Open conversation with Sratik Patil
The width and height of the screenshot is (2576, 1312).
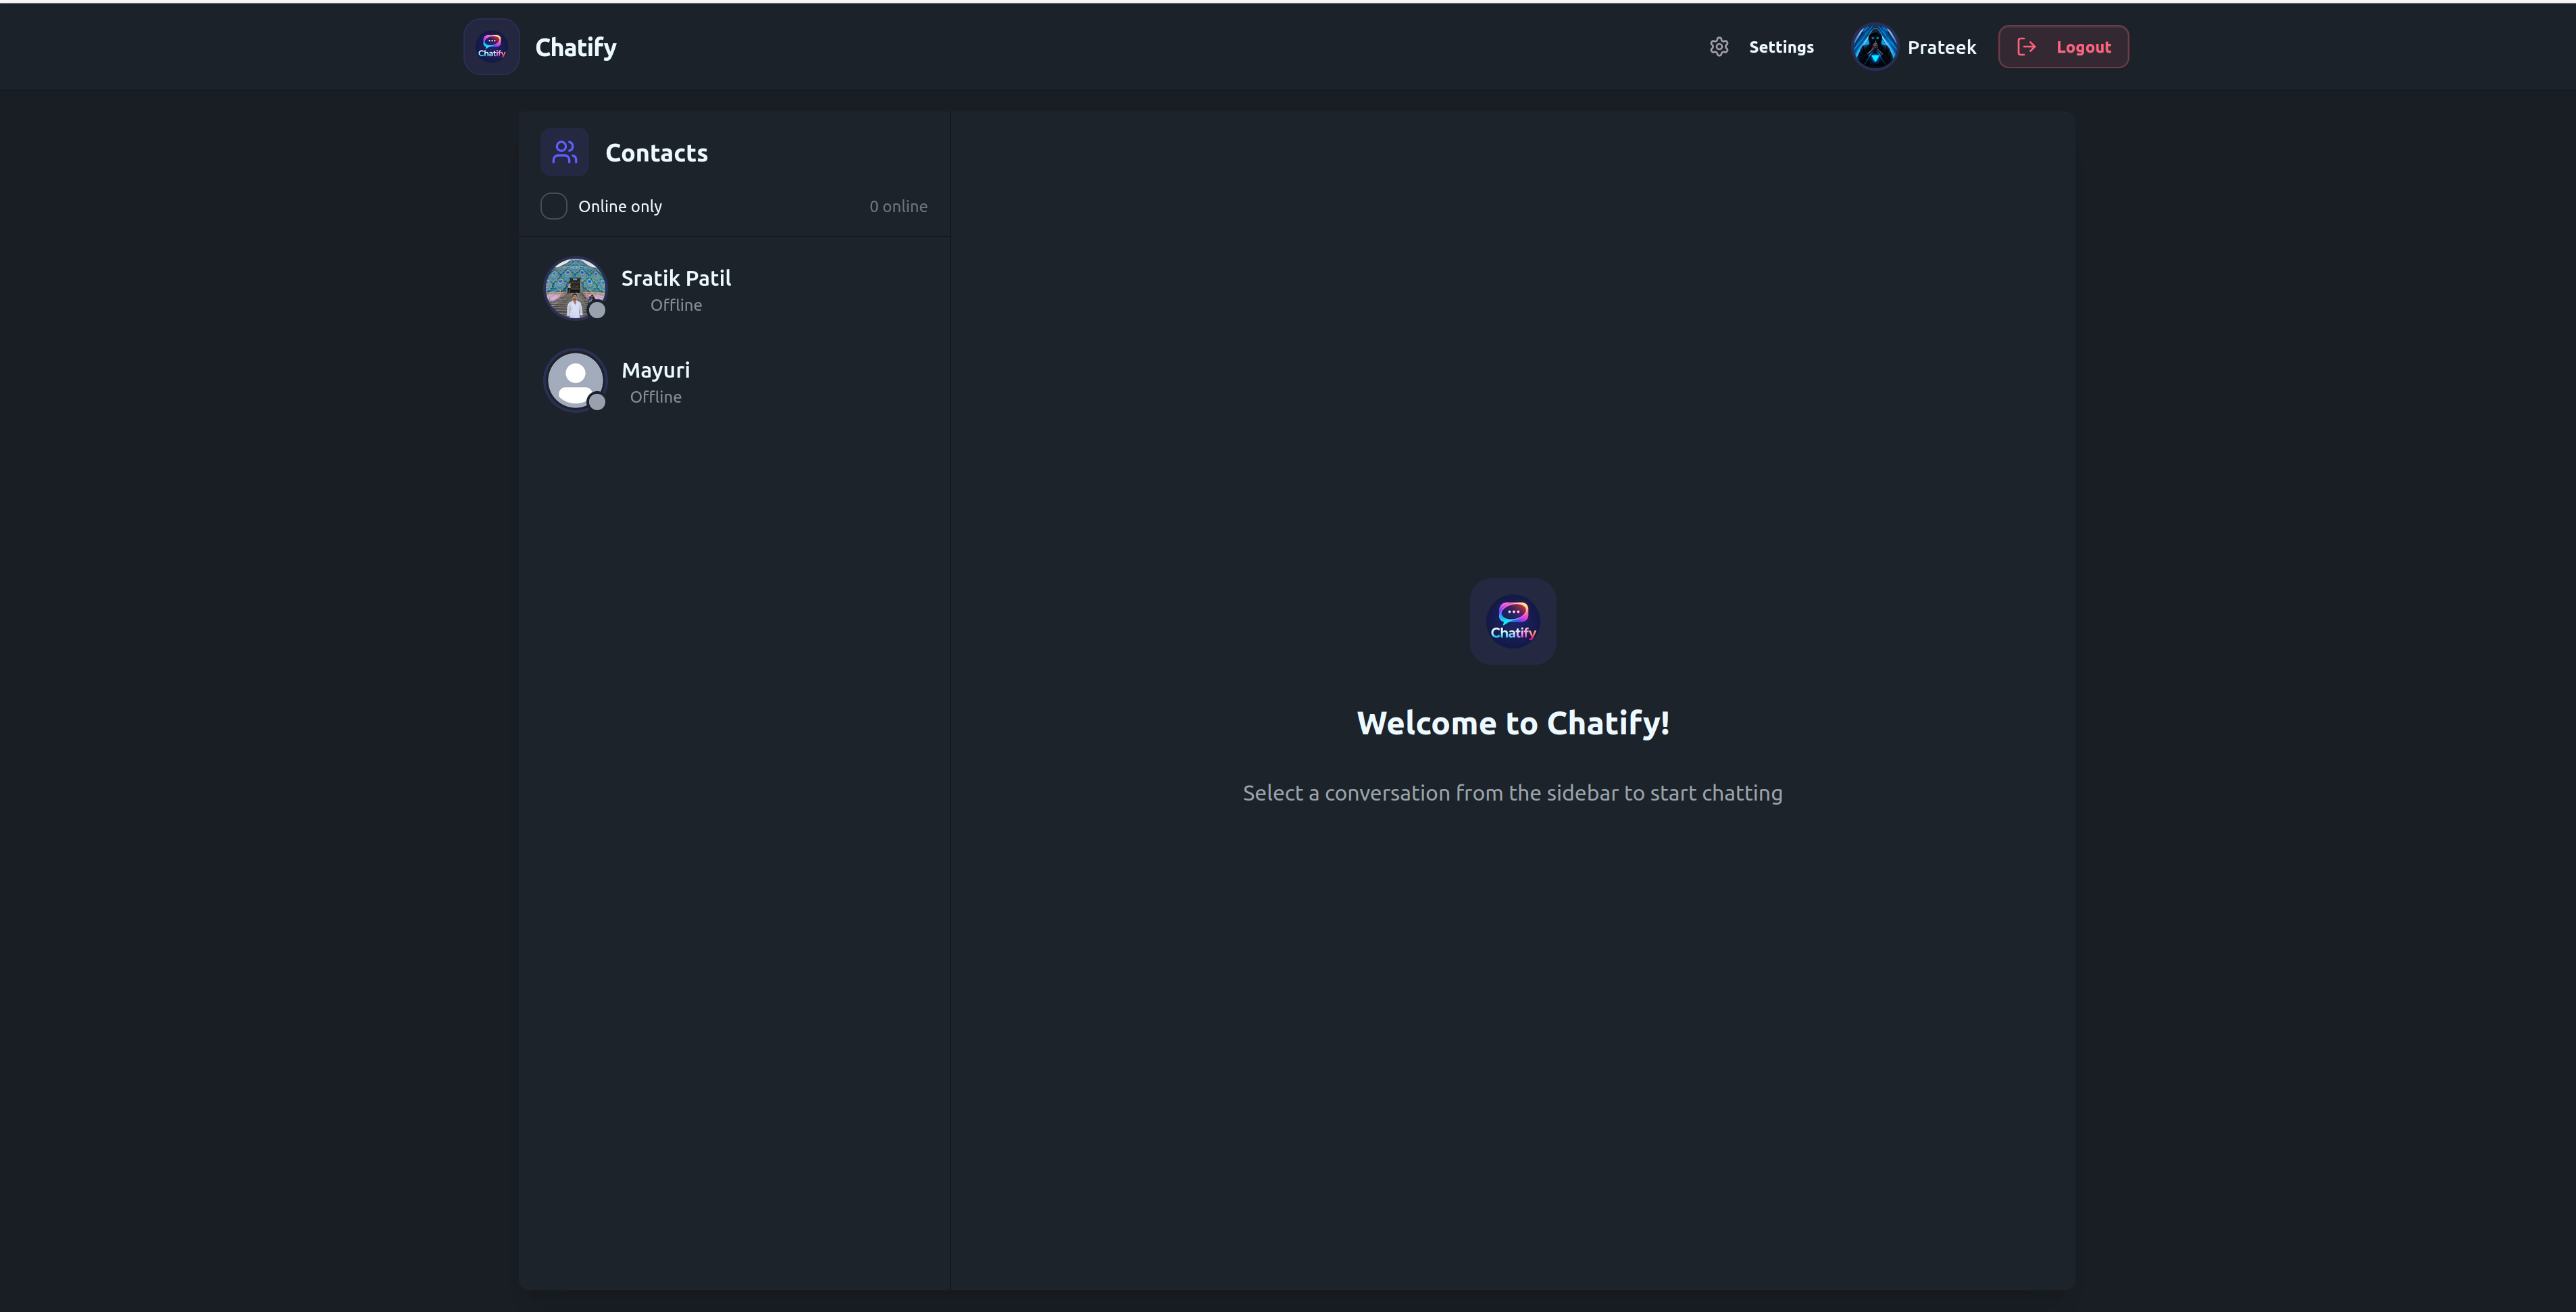click(x=734, y=290)
